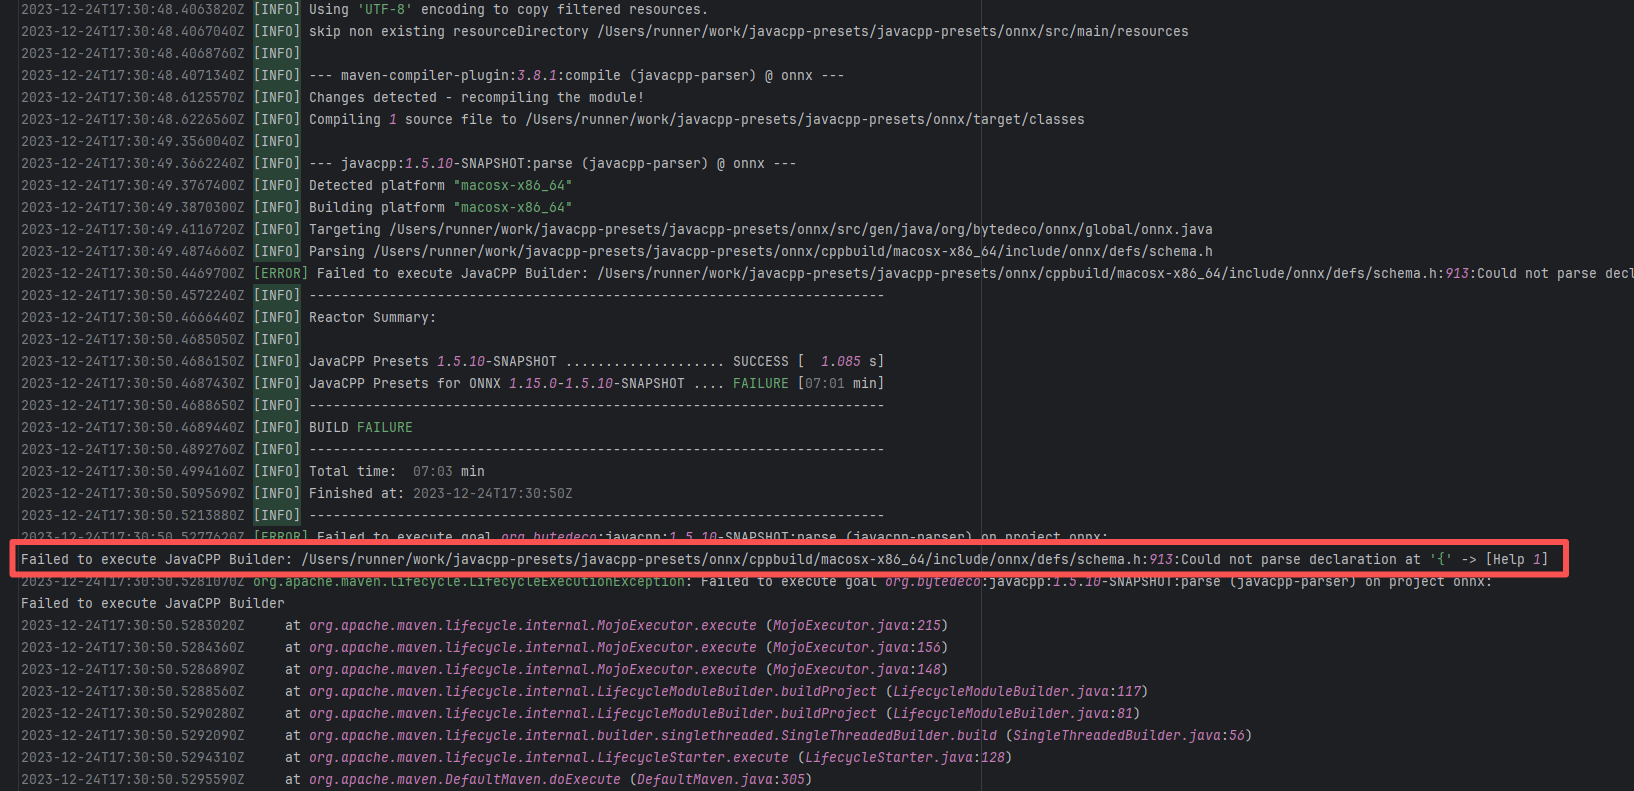Click the MojoExecutor.java:148 stack trace link
1634x791 pixels.
pos(857,669)
